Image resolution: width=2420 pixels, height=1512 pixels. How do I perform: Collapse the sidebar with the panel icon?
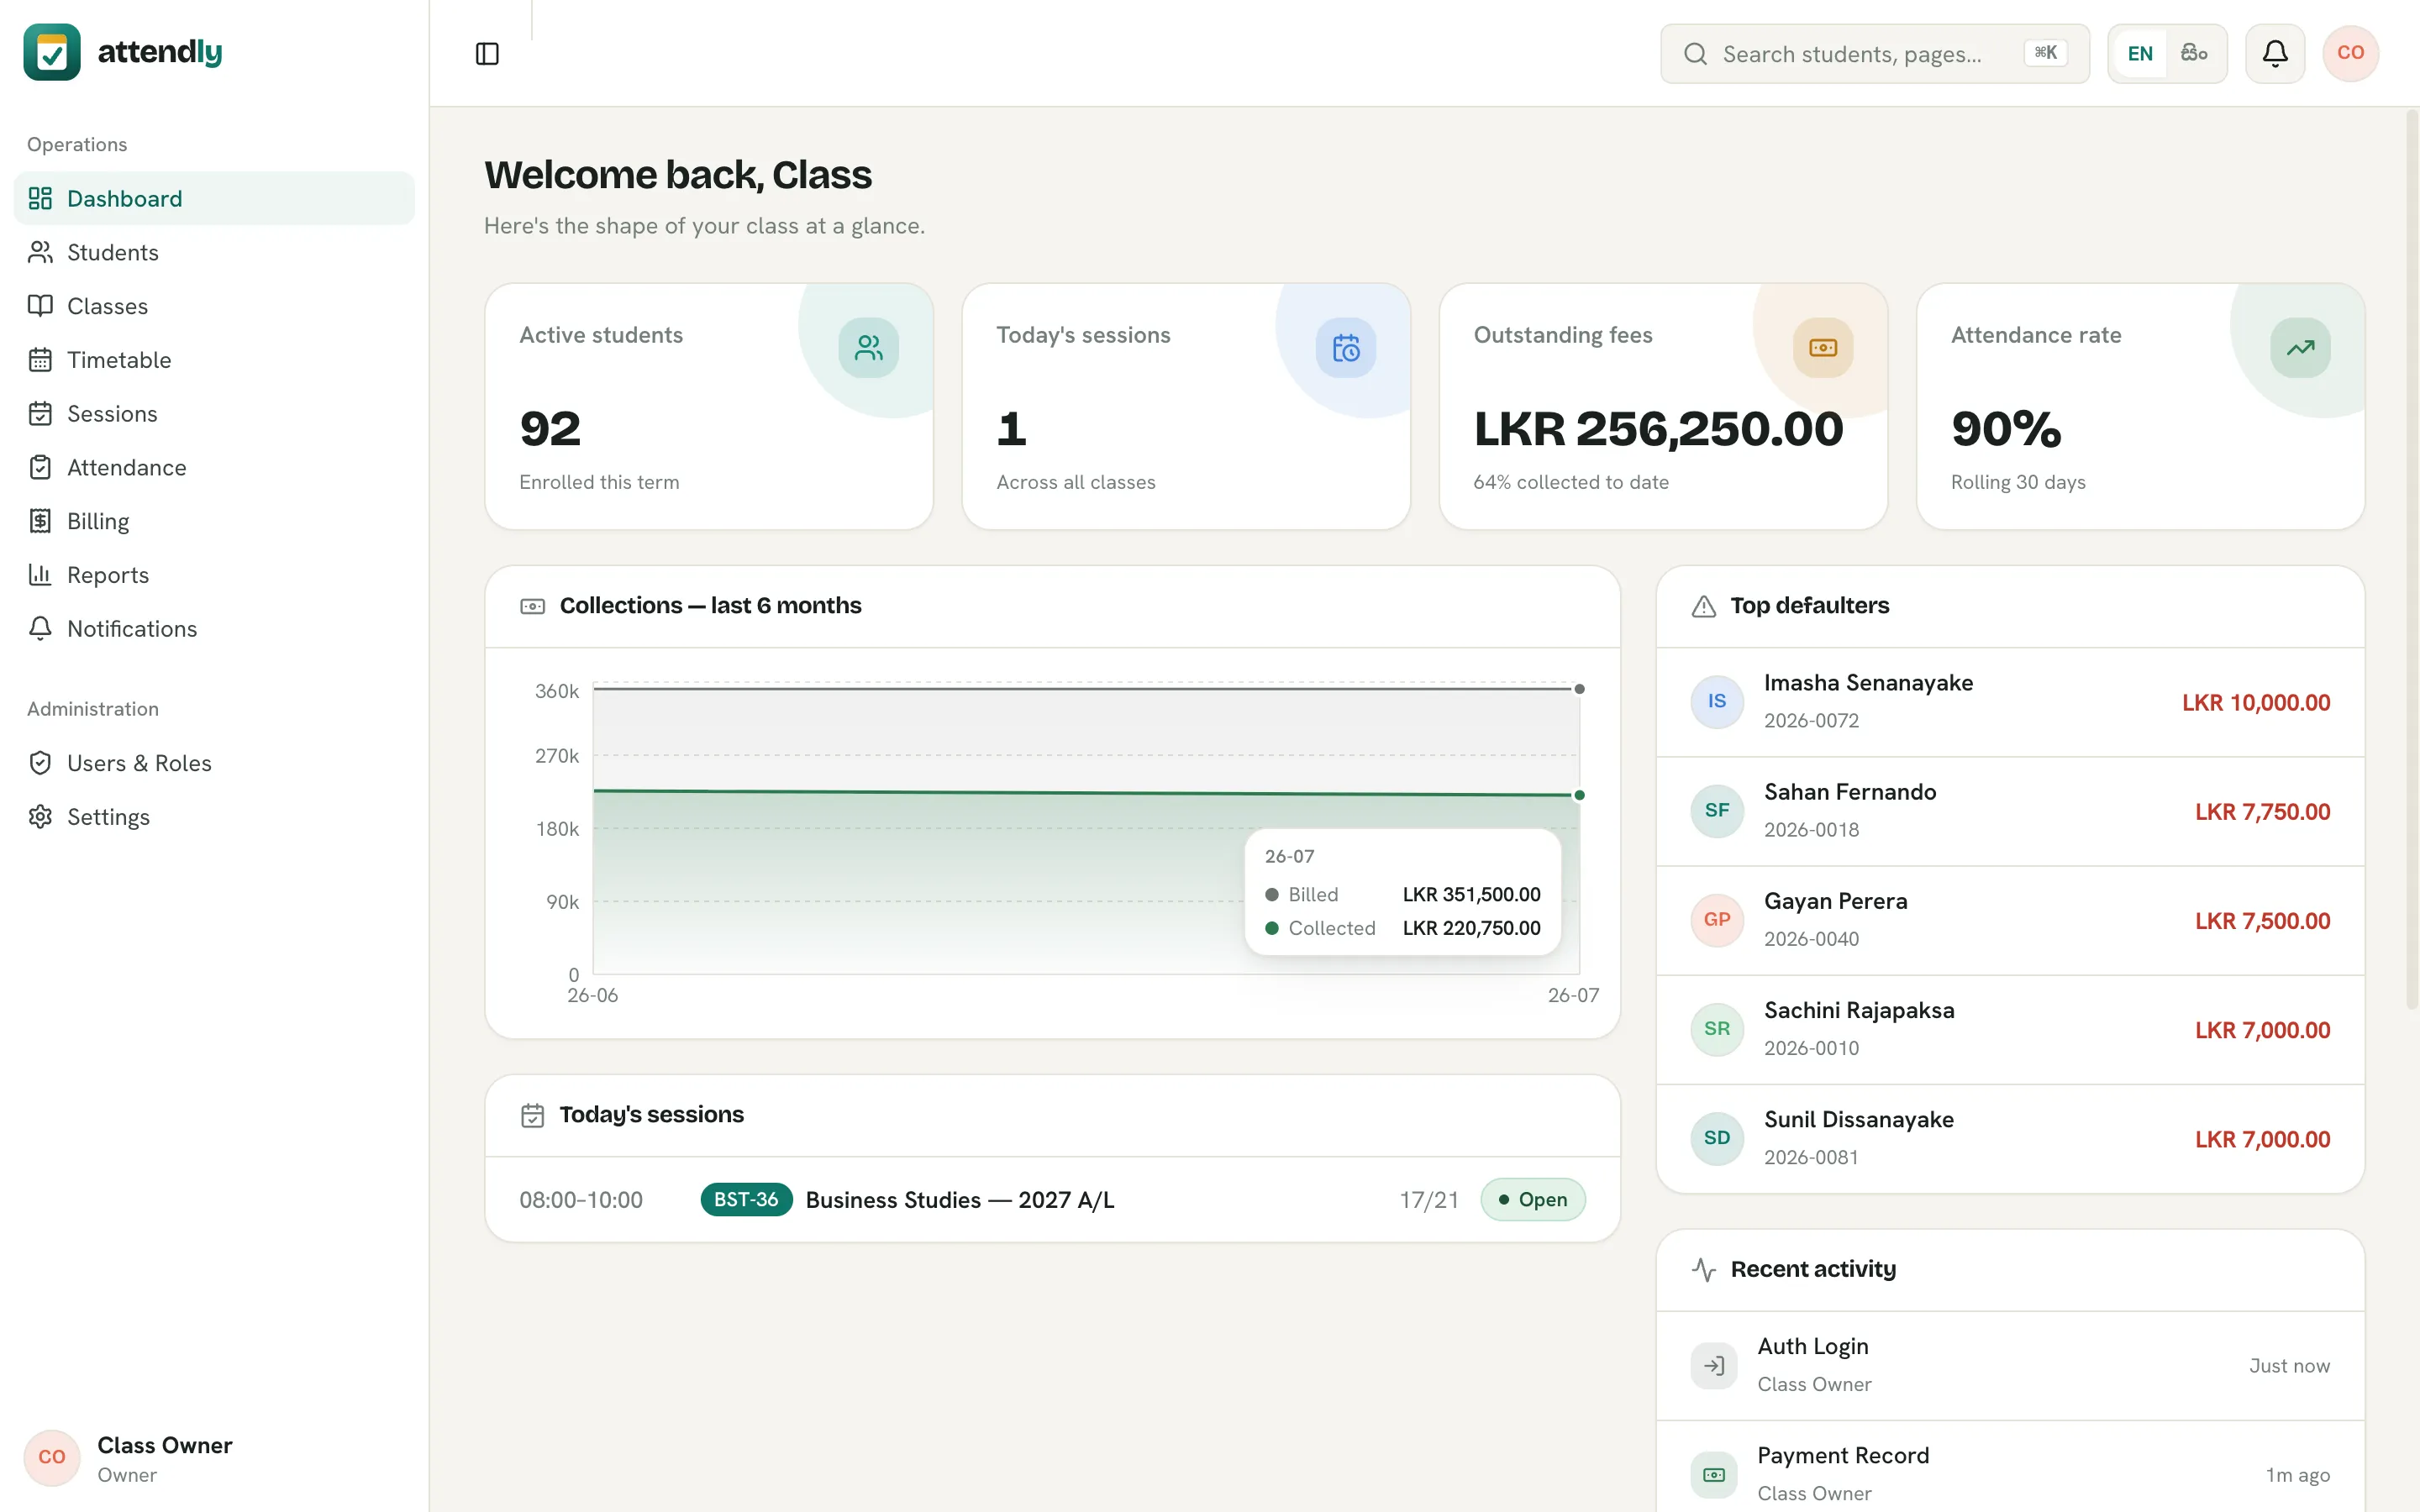(487, 54)
